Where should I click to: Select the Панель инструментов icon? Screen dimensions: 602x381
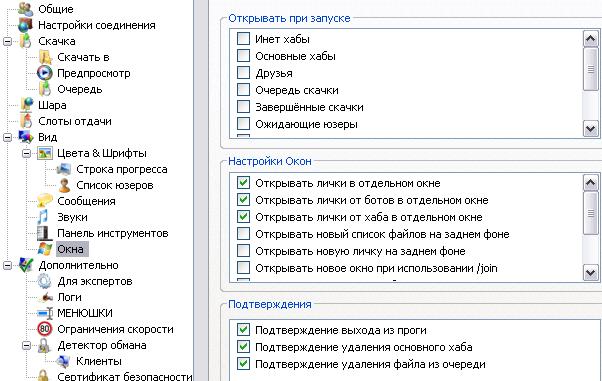[x=44, y=233]
